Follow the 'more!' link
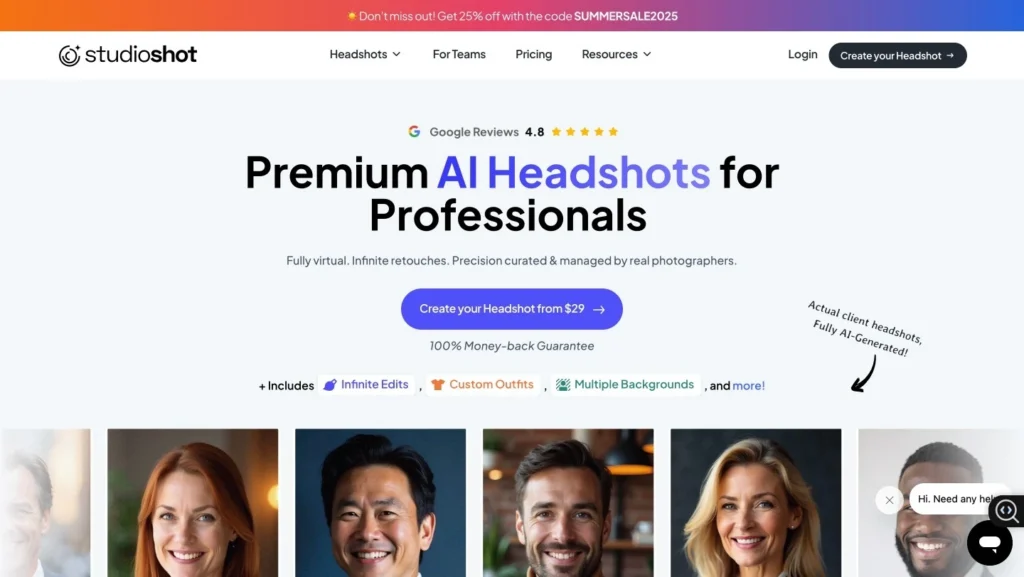This screenshot has height=577, width=1024. tap(748, 386)
